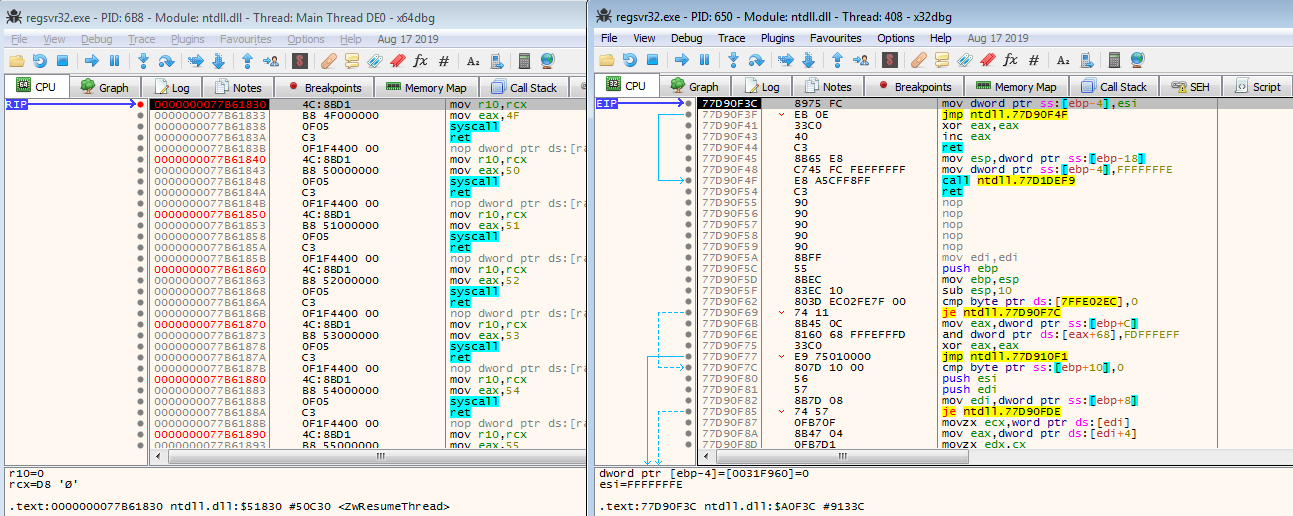Open Calculator icon in x64dbg toolbar
Screen dimensions: 1293x516
[524, 60]
